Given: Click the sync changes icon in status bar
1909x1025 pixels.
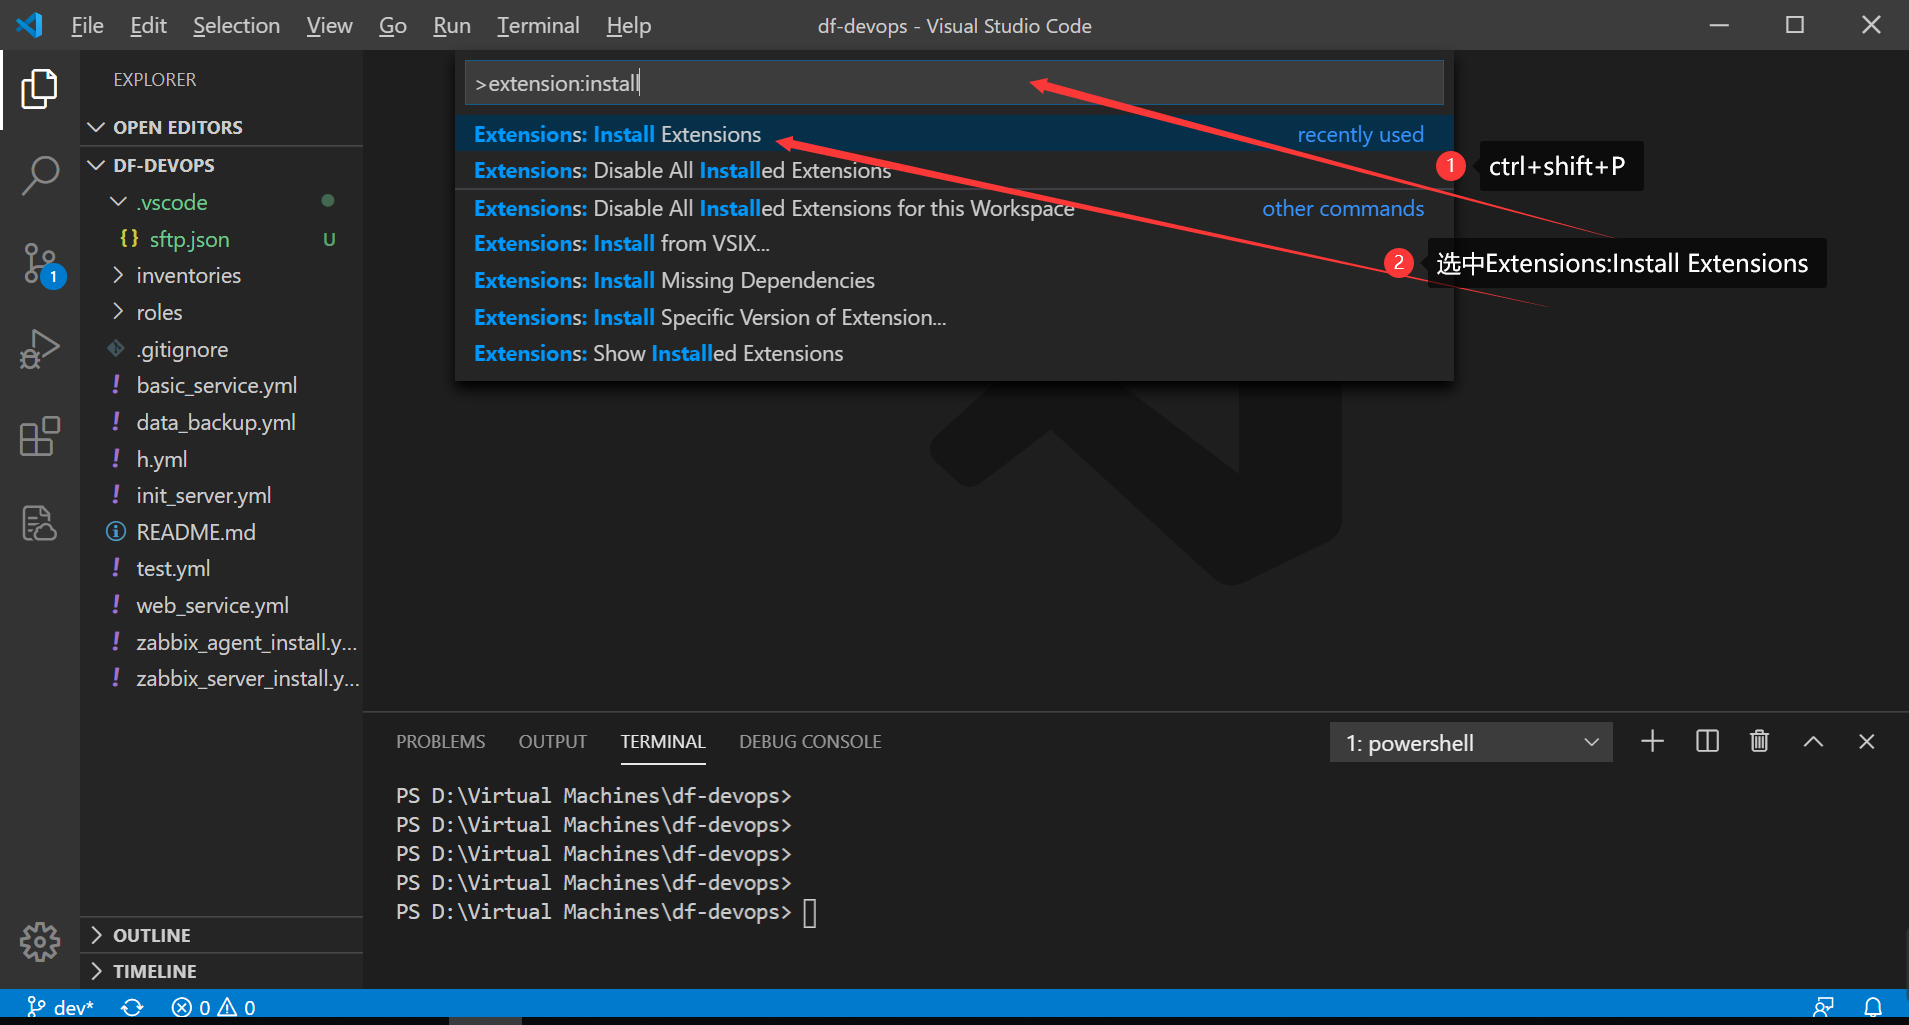Looking at the screenshot, I should click(x=132, y=1006).
